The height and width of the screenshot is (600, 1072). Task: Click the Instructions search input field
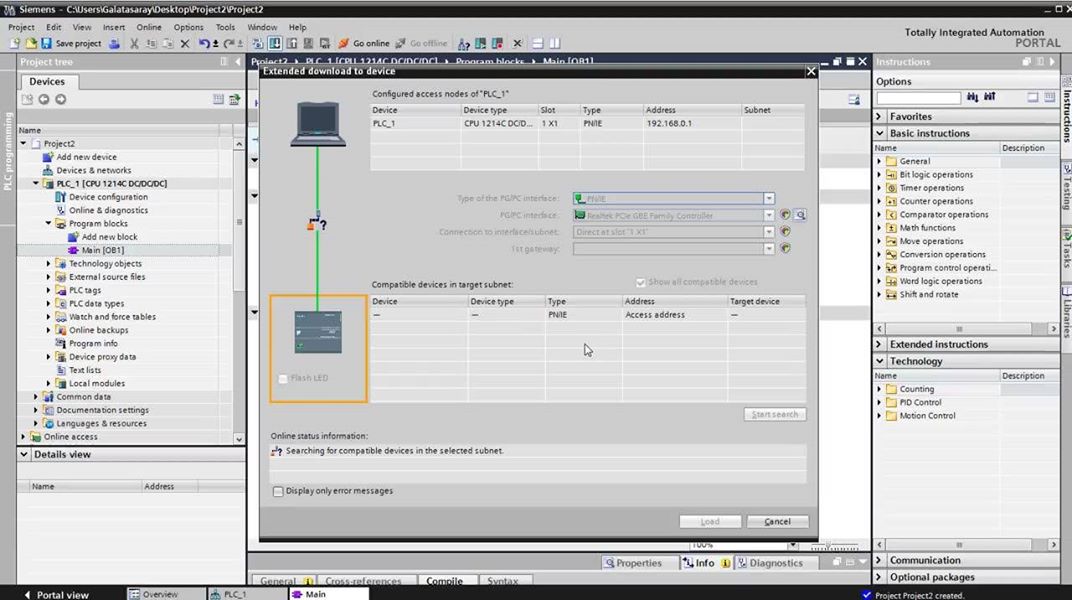coord(918,98)
